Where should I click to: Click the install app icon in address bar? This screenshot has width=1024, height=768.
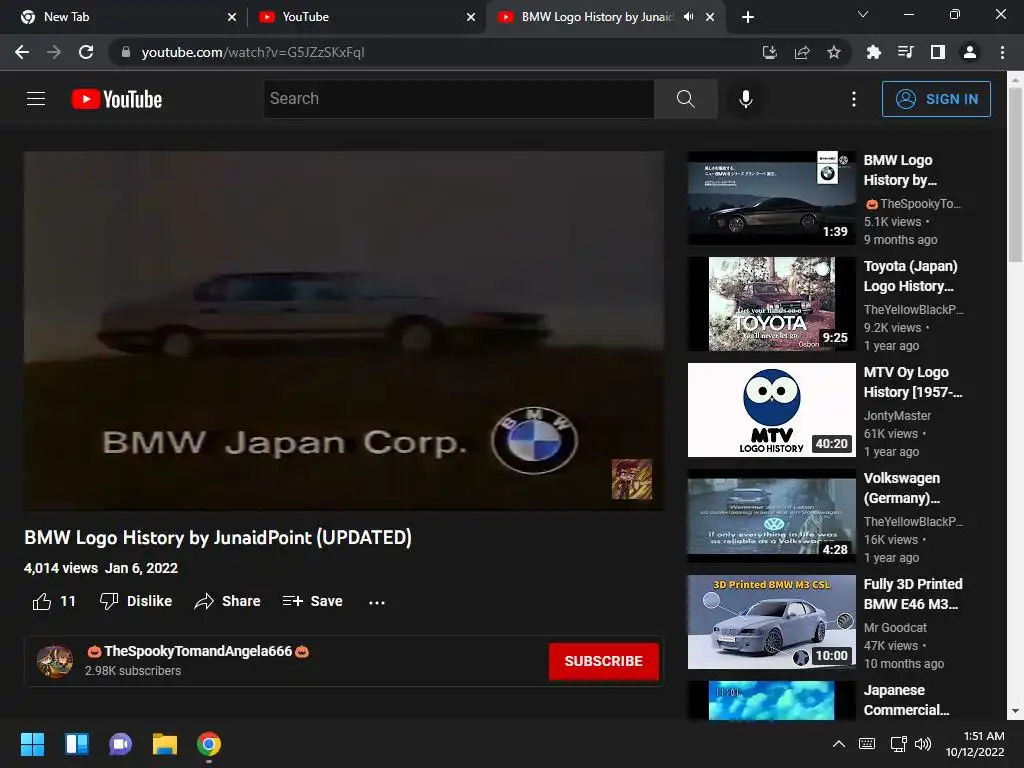click(770, 52)
